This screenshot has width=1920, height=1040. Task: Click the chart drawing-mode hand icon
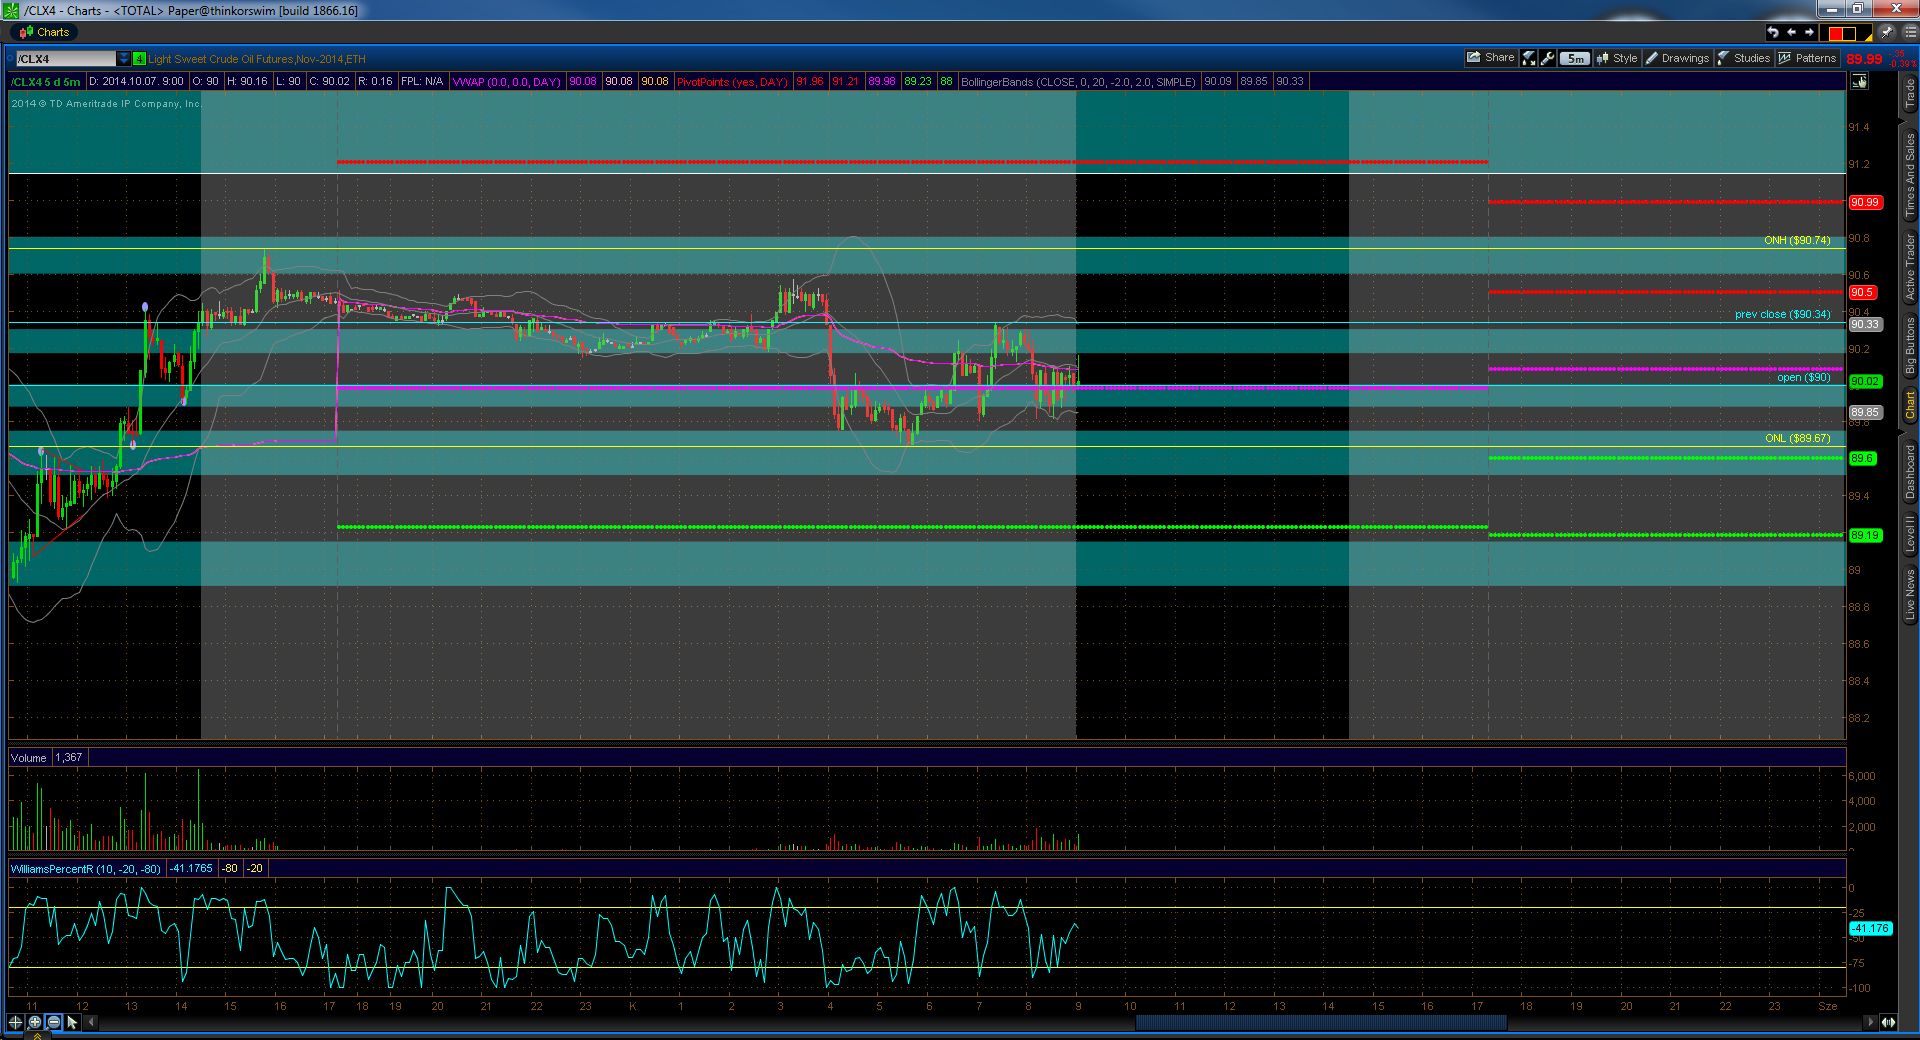click(x=1859, y=82)
